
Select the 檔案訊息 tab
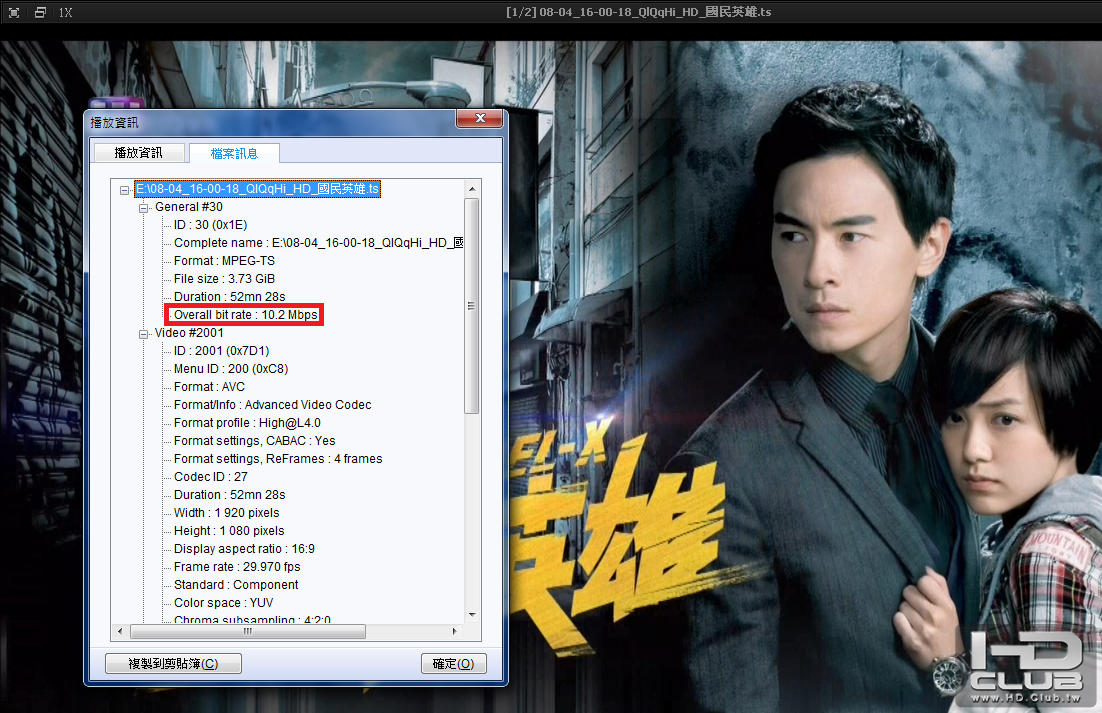(x=234, y=153)
